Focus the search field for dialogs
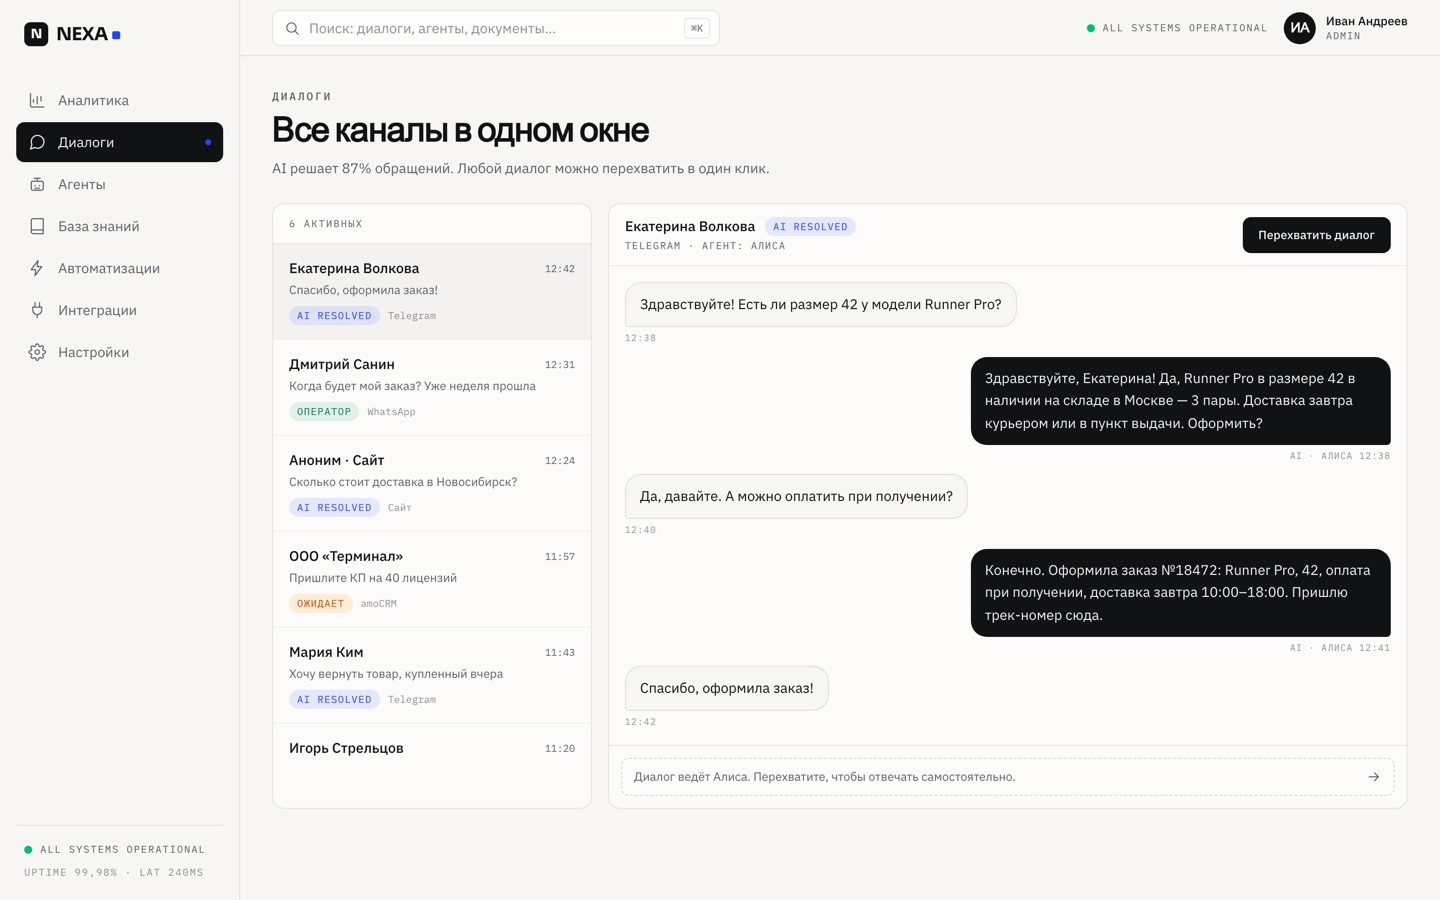This screenshot has height=900, width=1440. pos(496,28)
